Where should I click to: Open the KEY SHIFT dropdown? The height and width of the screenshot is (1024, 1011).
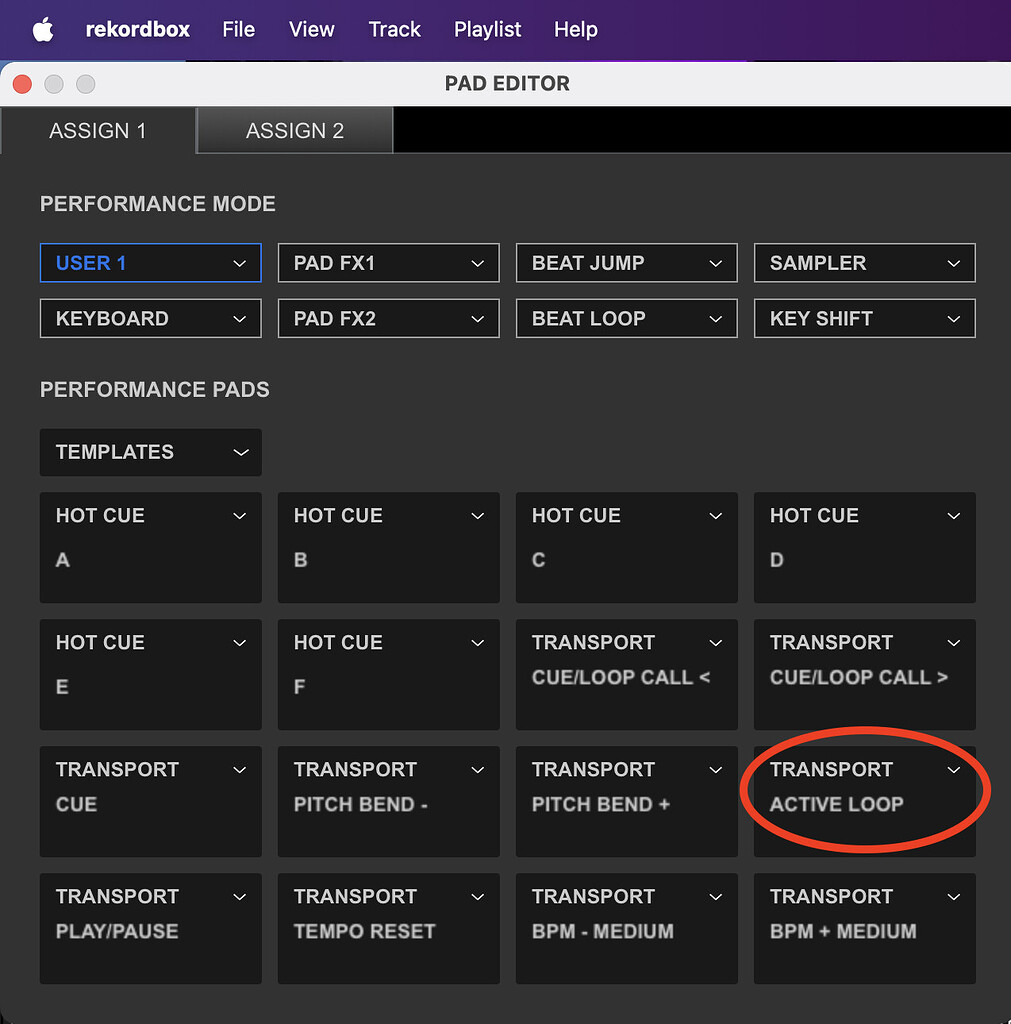(x=864, y=318)
